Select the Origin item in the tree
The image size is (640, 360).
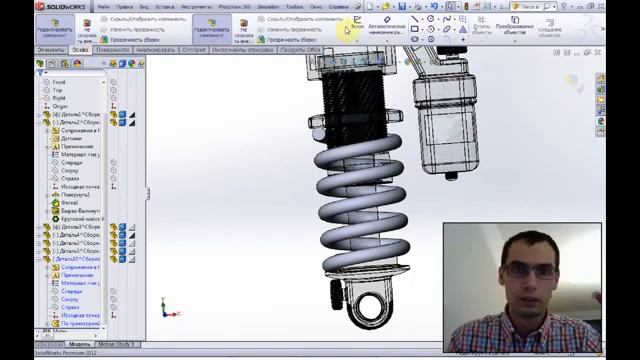(x=60, y=106)
